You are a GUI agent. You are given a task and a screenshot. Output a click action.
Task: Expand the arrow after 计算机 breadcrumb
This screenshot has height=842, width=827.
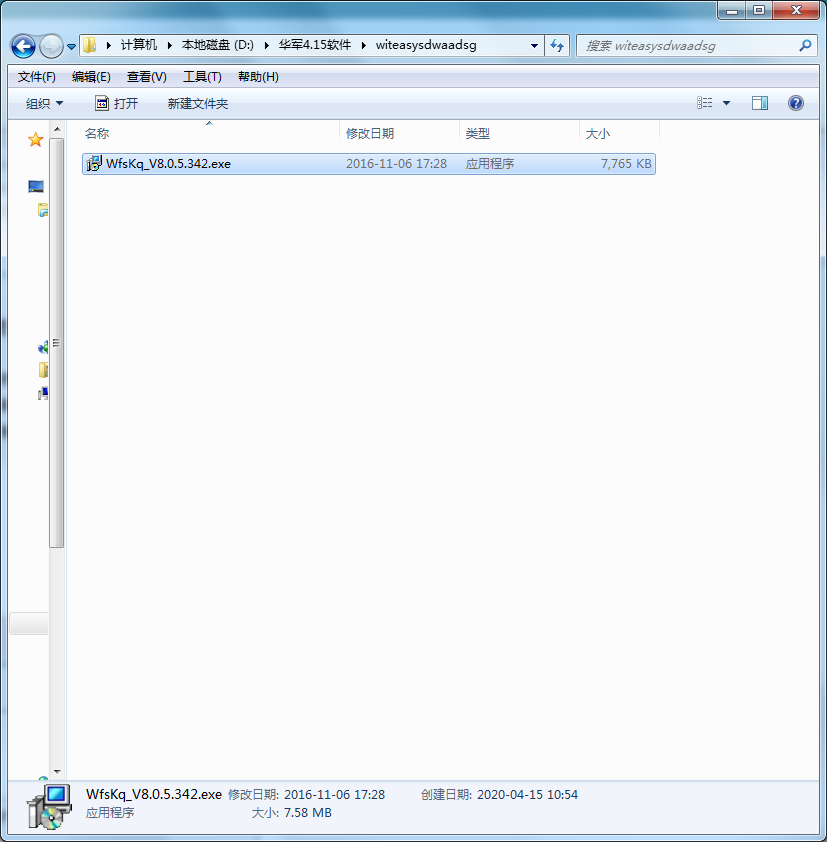(170, 45)
